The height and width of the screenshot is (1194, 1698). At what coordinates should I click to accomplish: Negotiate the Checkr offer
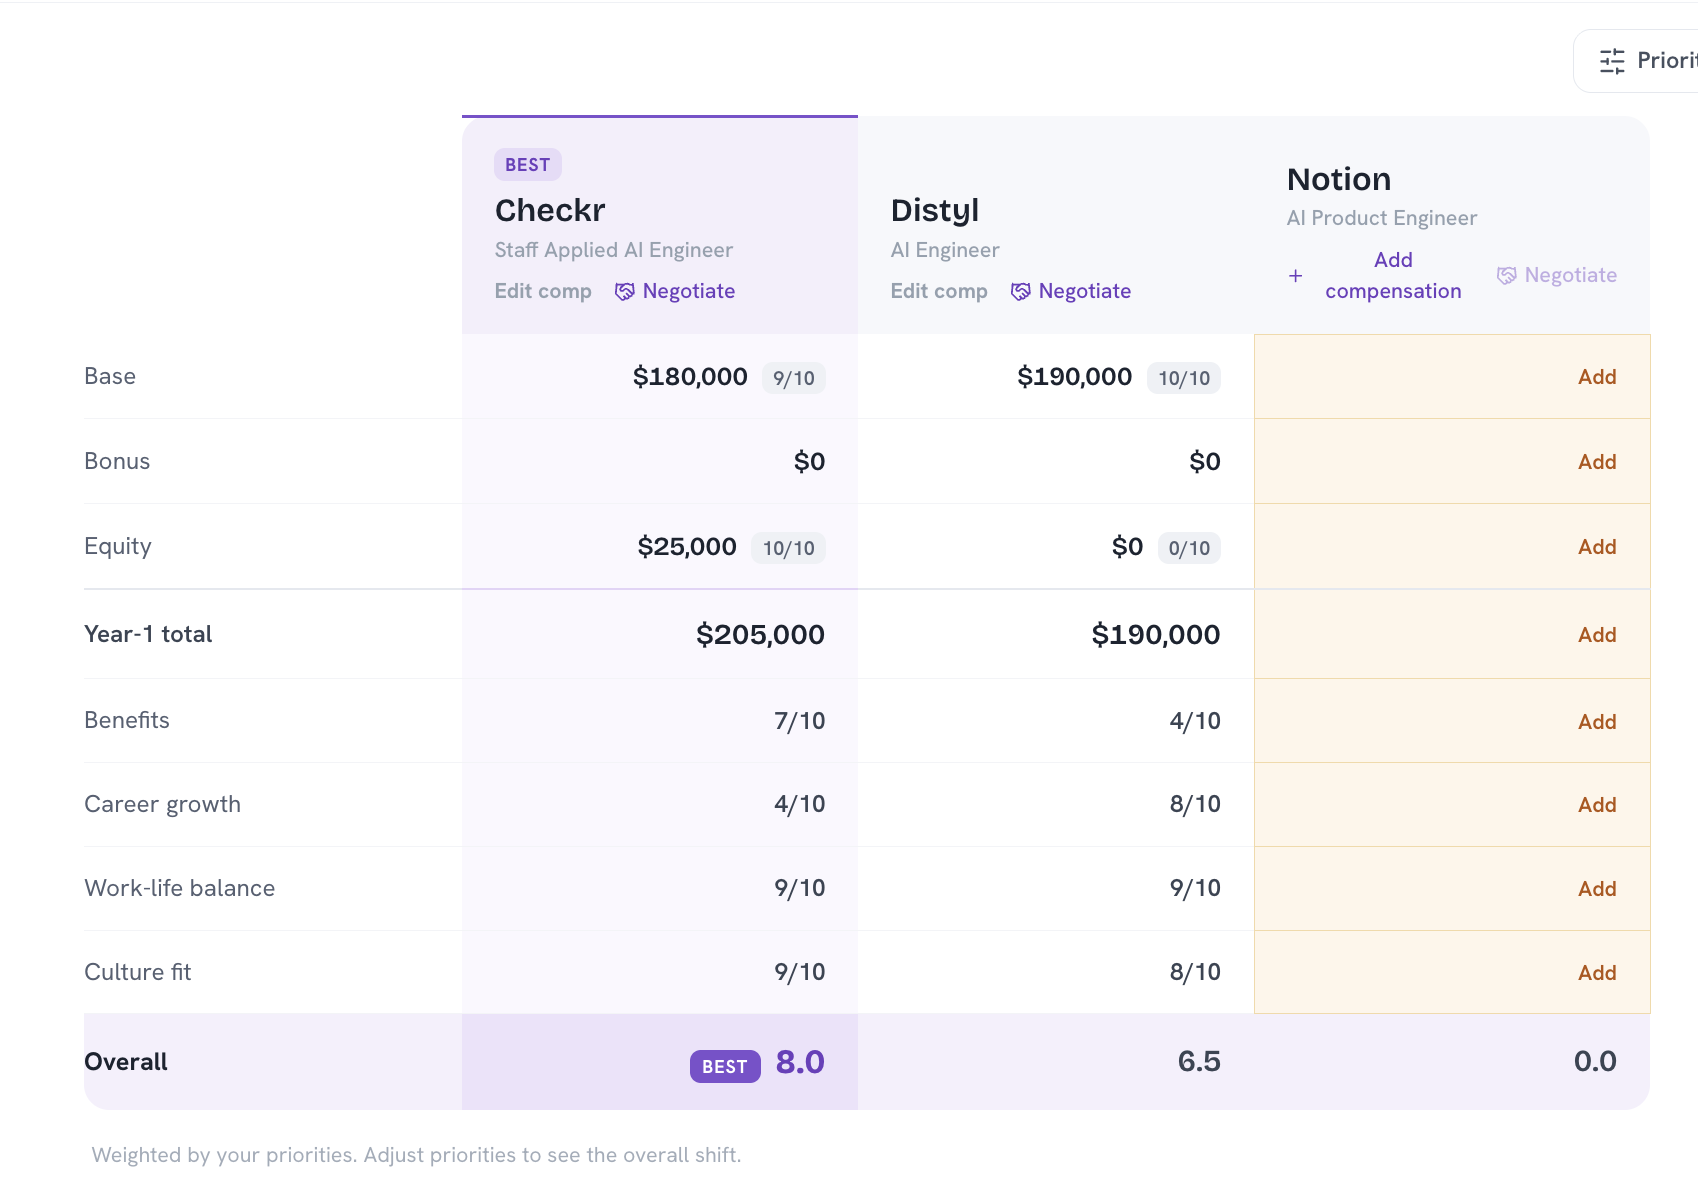pos(675,291)
